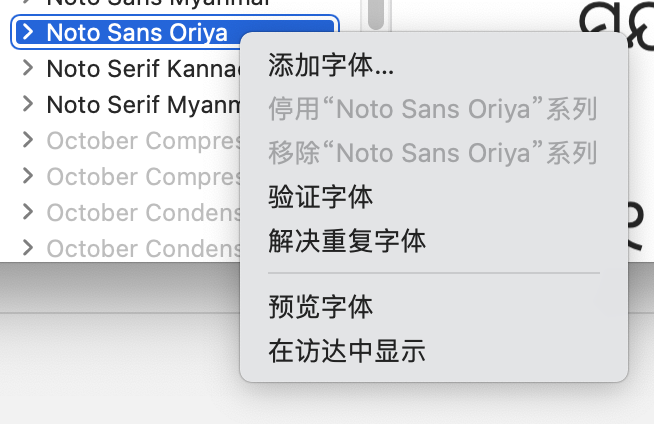Select 移除"Noto Sans Oriya"系列 in the menu
The image size is (654, 424).
point(432,153)
